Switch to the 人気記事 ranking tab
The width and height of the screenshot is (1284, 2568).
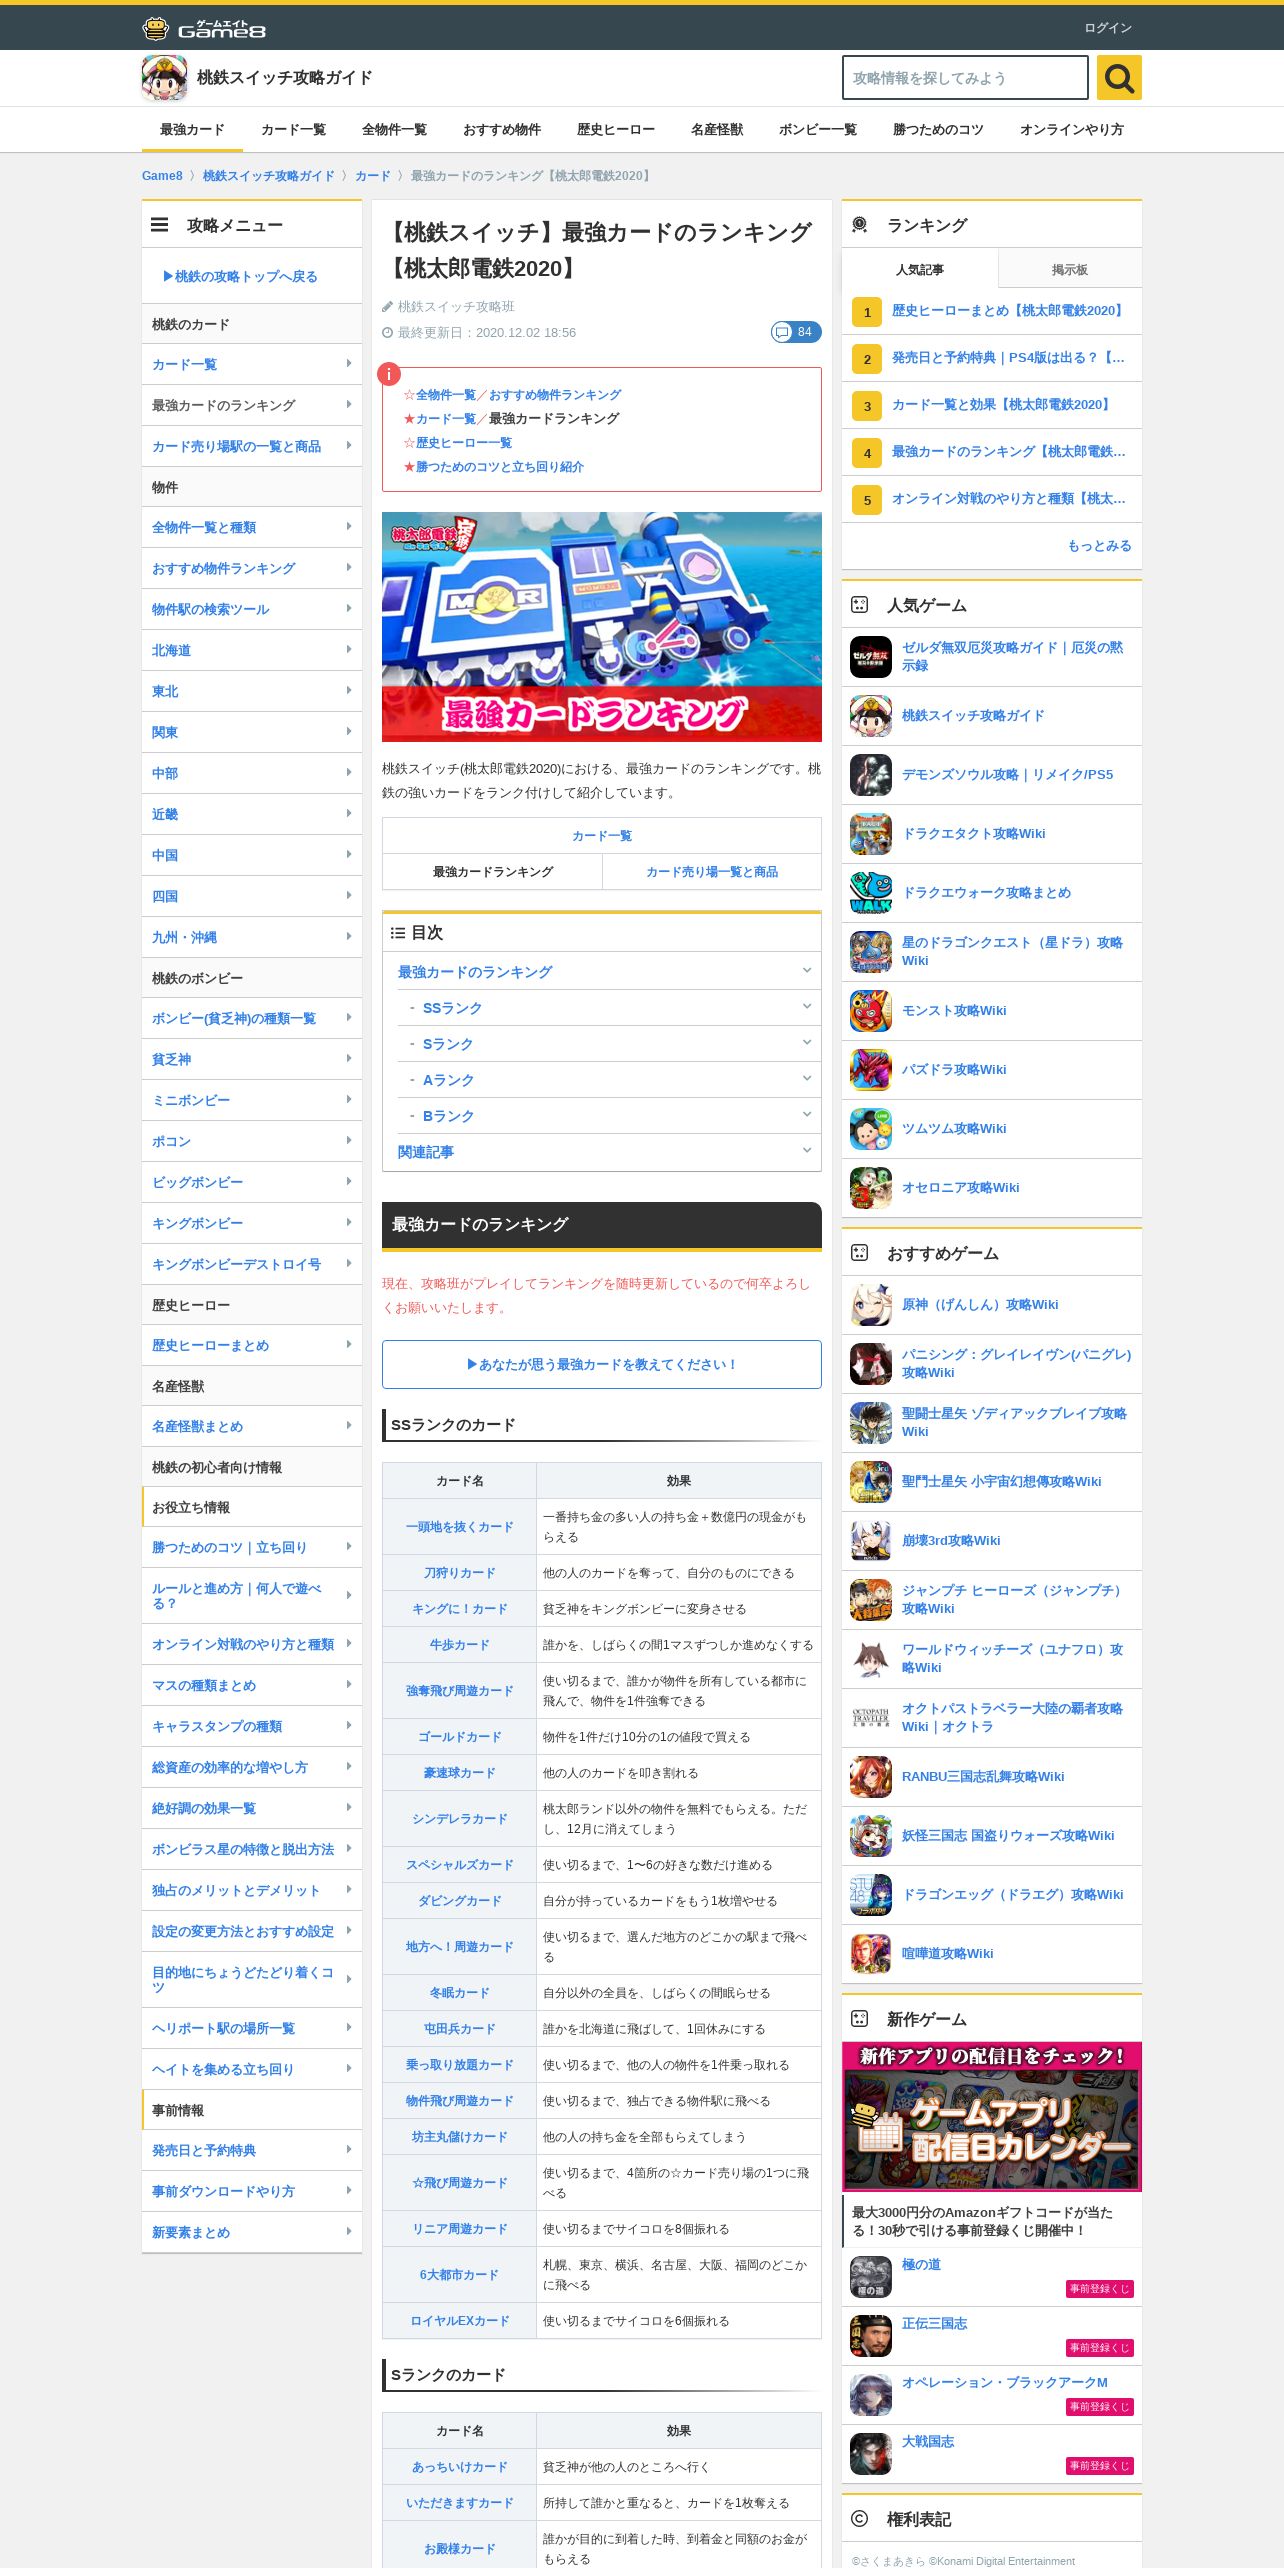point(920,269)
